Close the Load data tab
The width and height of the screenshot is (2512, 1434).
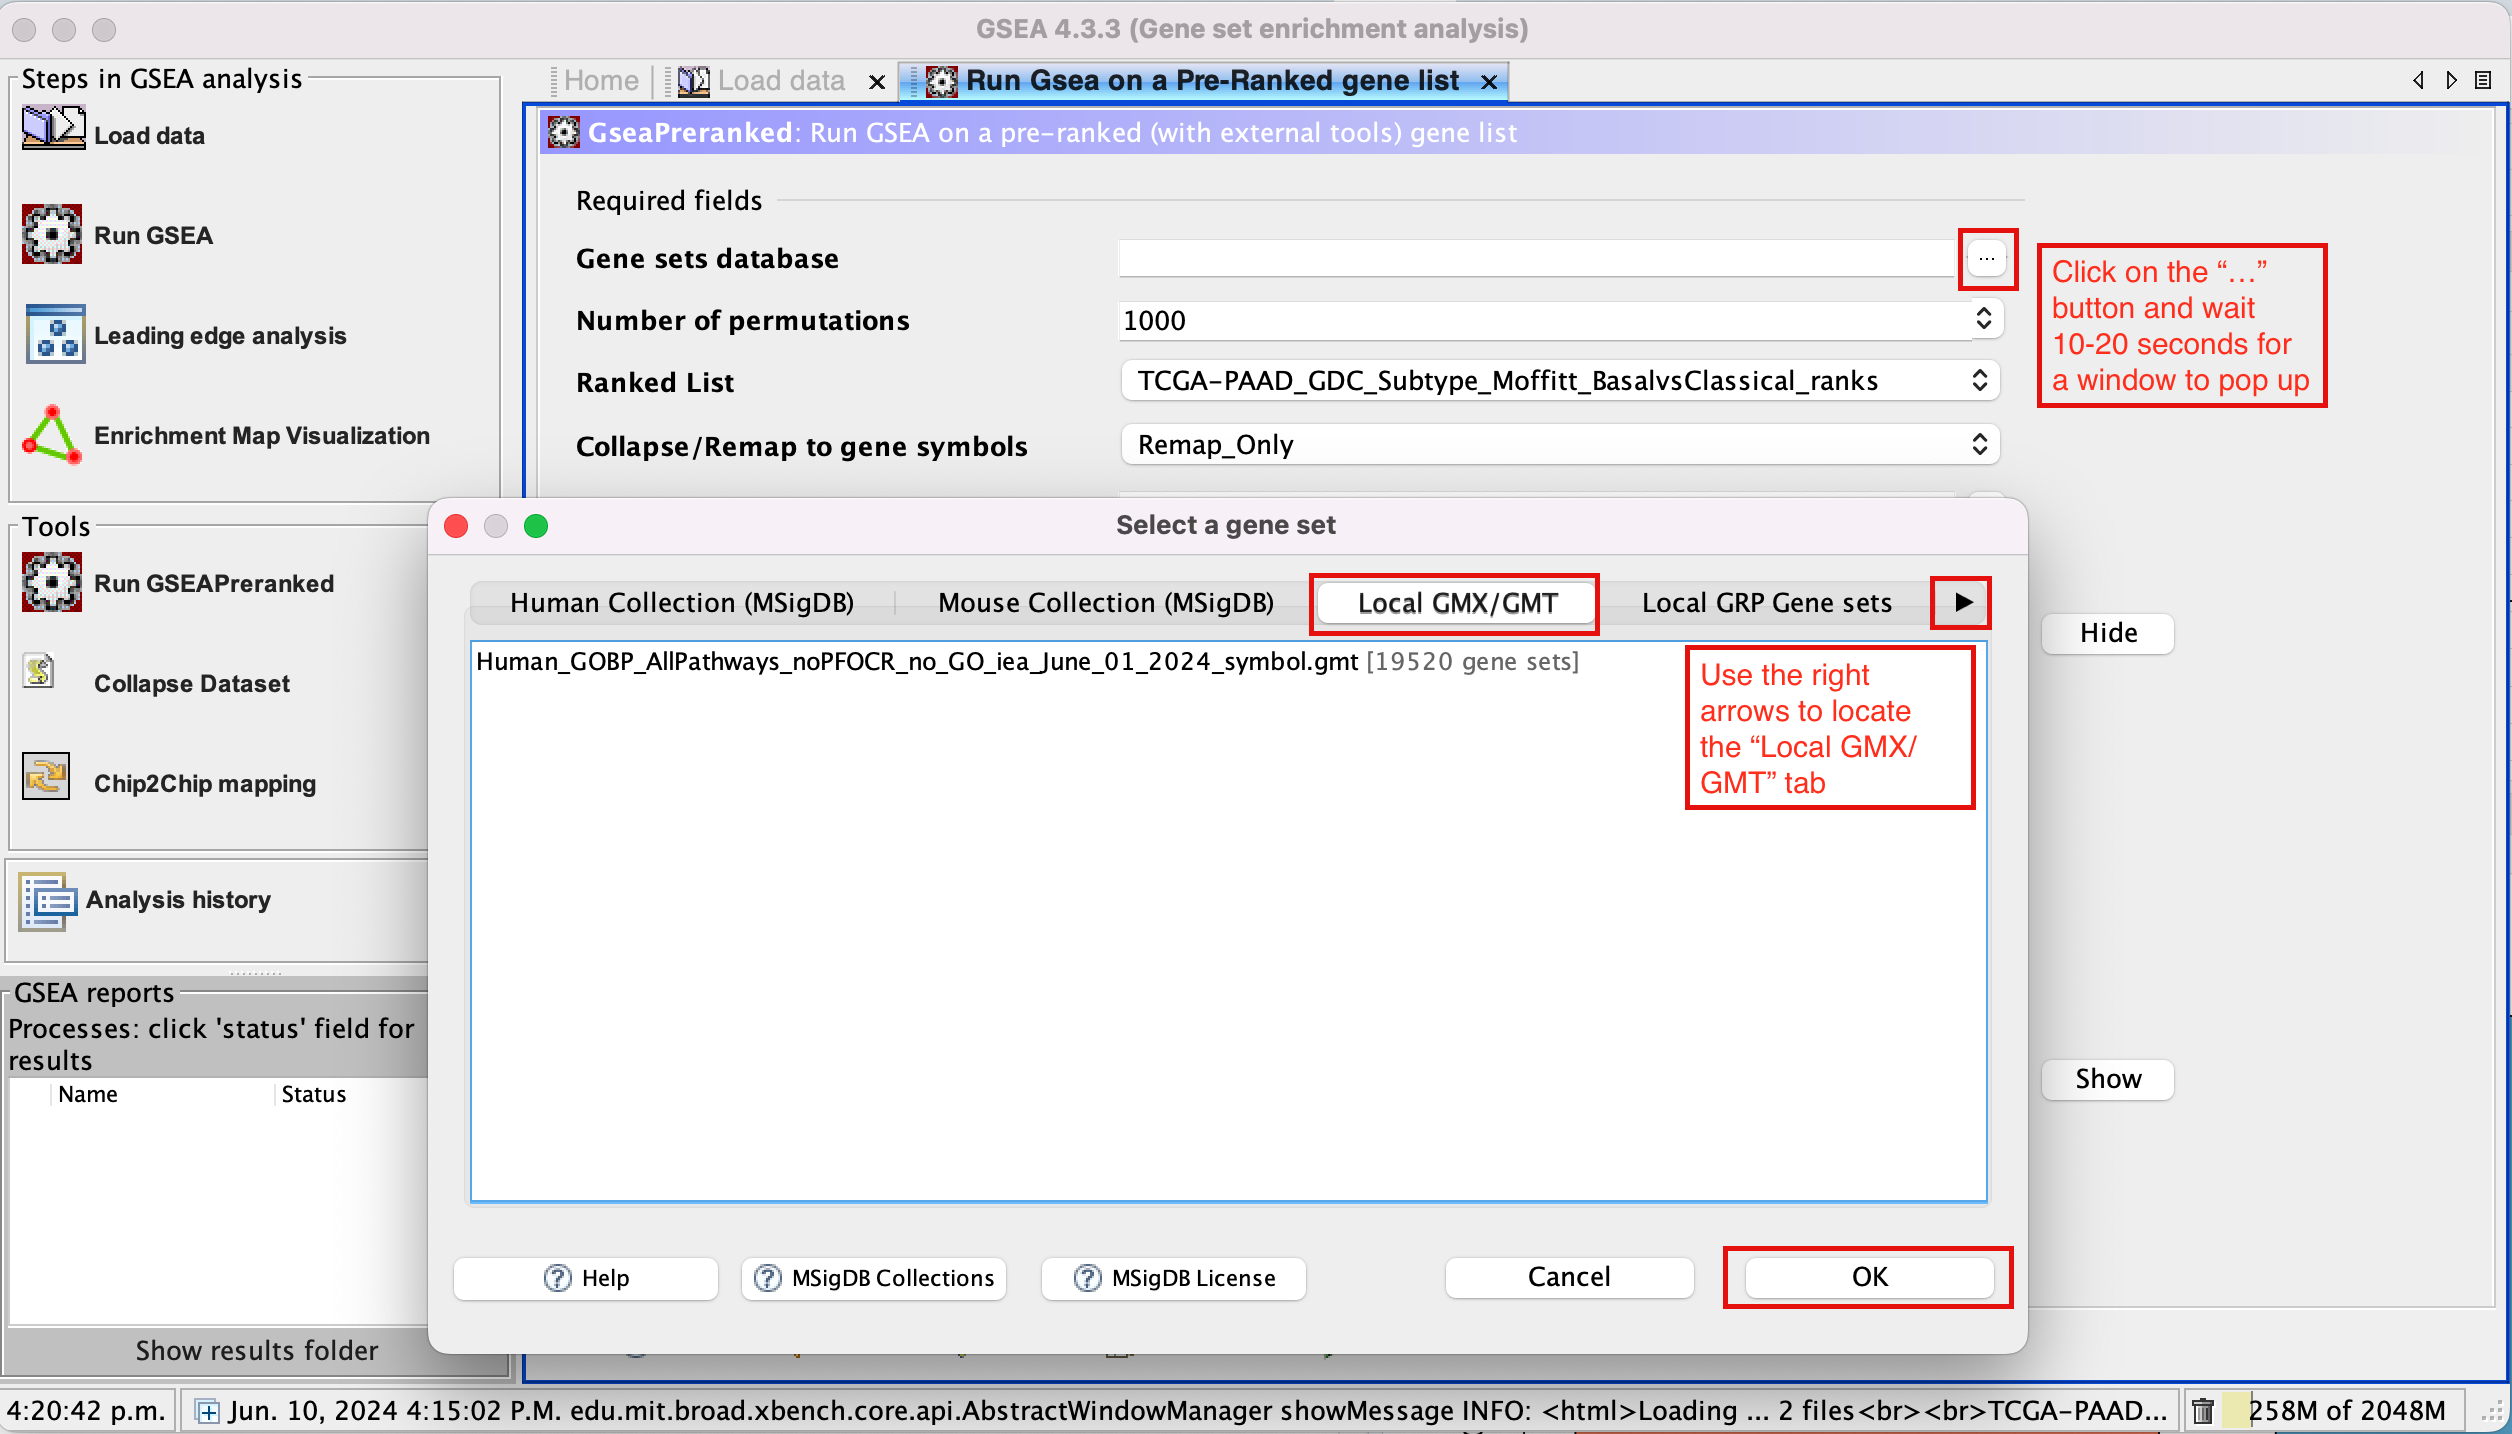877,82
